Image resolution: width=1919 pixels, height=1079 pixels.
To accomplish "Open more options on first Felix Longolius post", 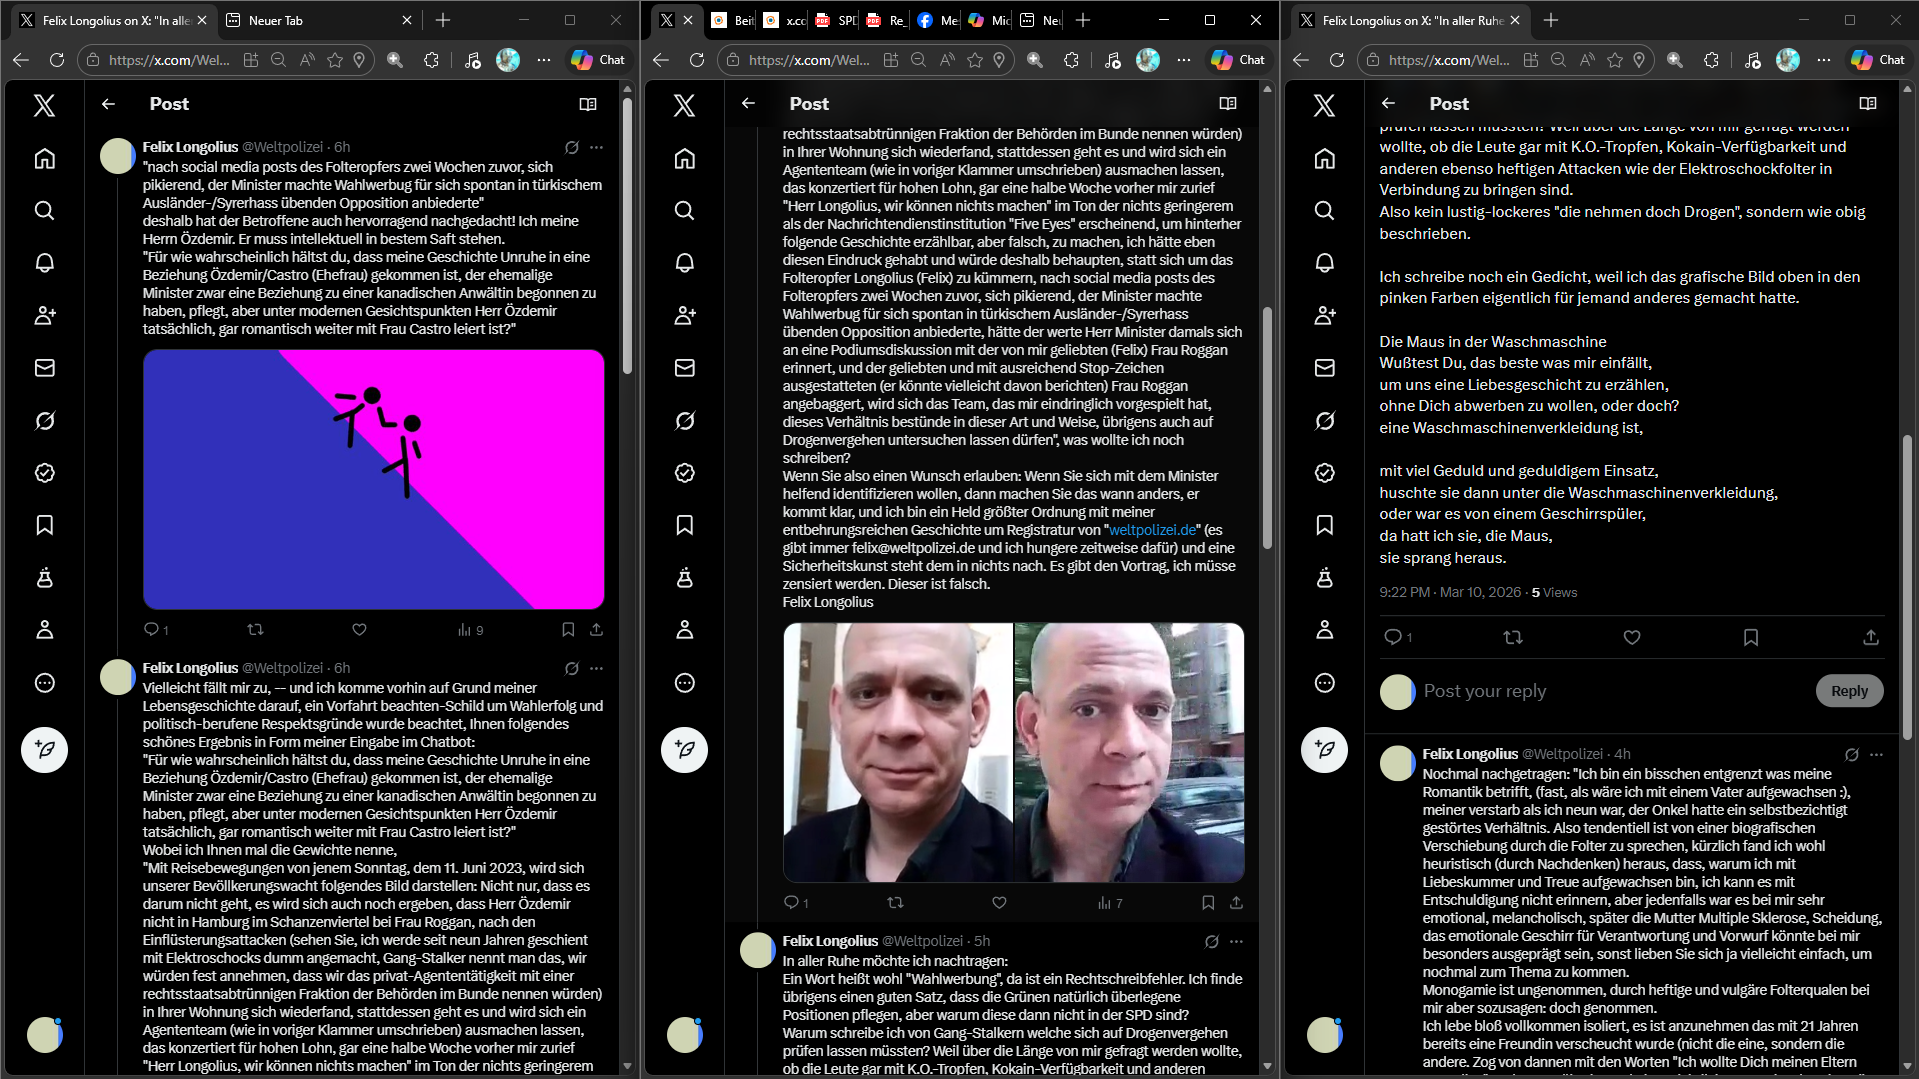I will pyautogui.click(x=597, y=147).
